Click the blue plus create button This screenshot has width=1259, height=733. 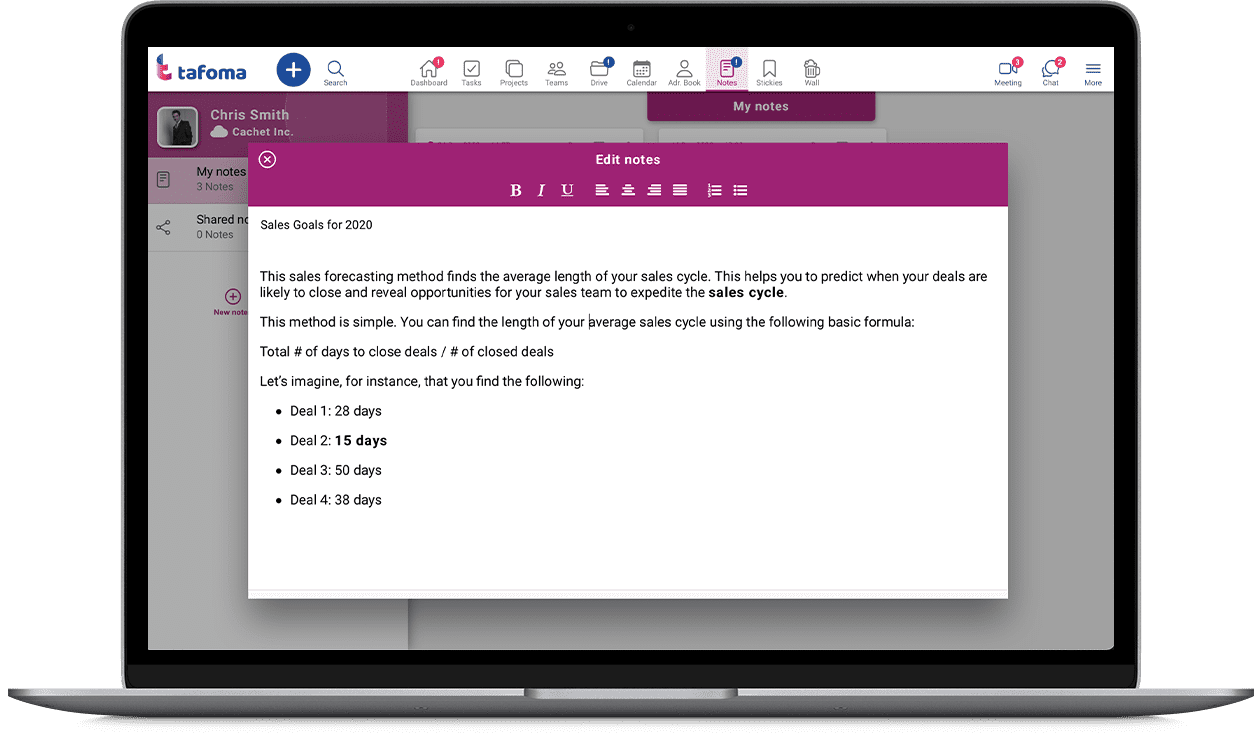(293, 70)
